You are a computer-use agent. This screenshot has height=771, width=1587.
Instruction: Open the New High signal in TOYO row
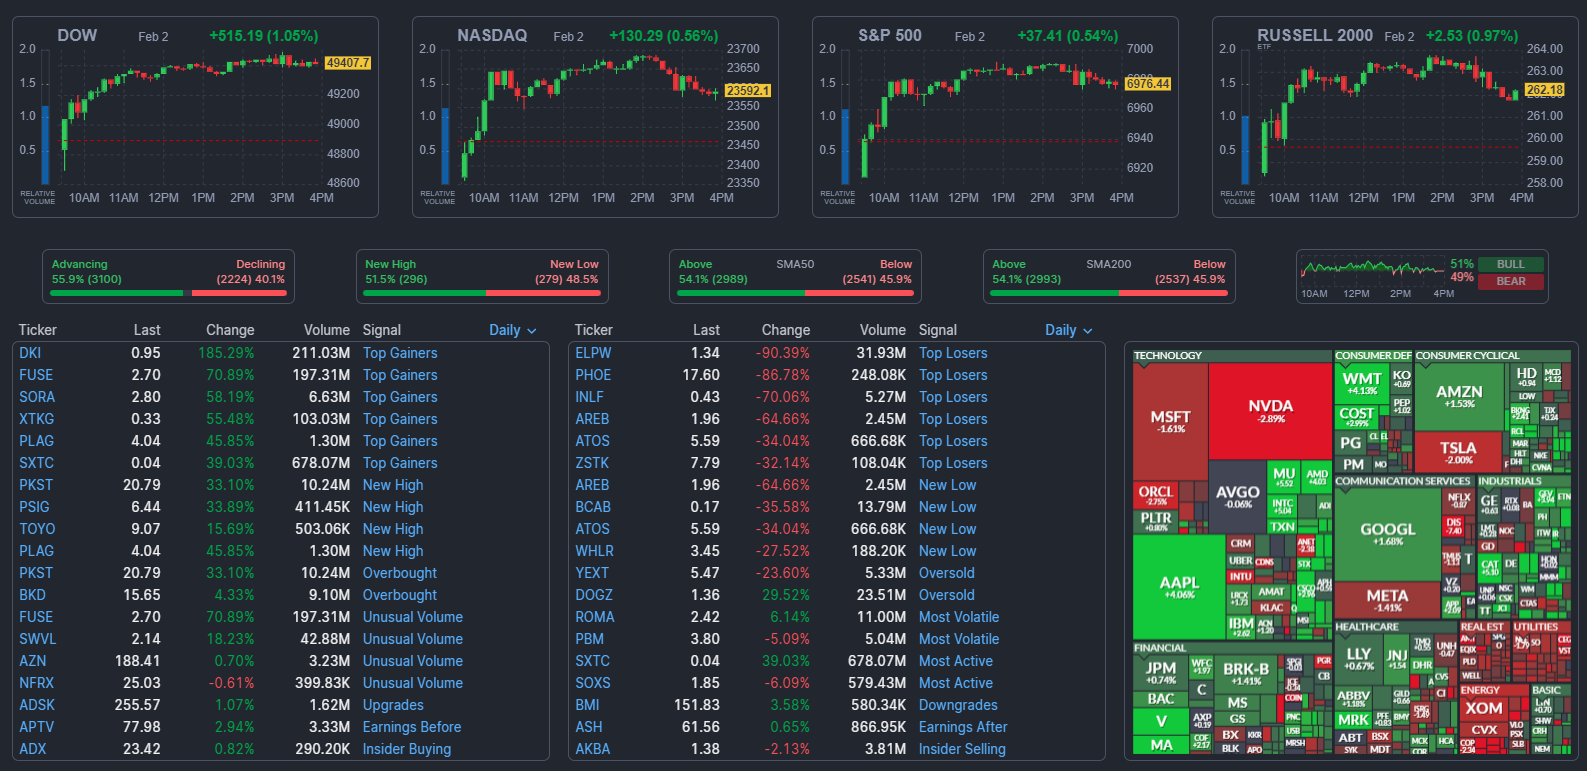click(x=393, y=529)
